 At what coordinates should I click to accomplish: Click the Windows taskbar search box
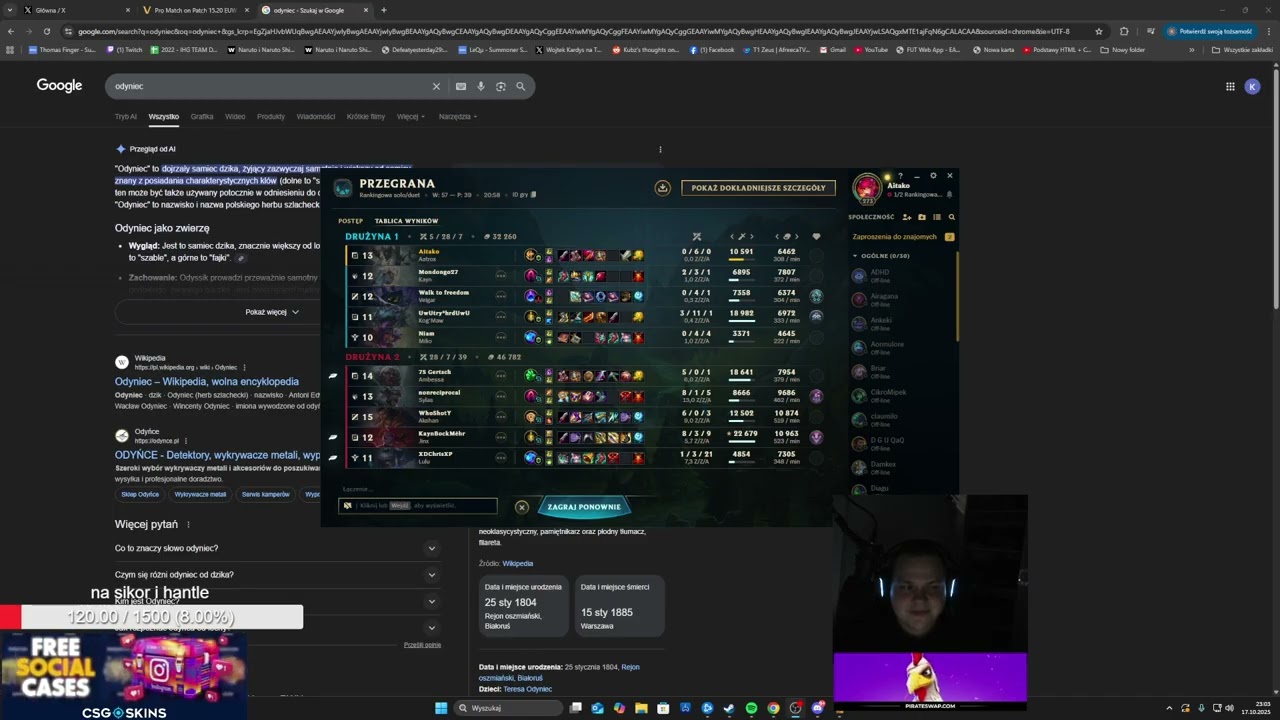point(508,708)
